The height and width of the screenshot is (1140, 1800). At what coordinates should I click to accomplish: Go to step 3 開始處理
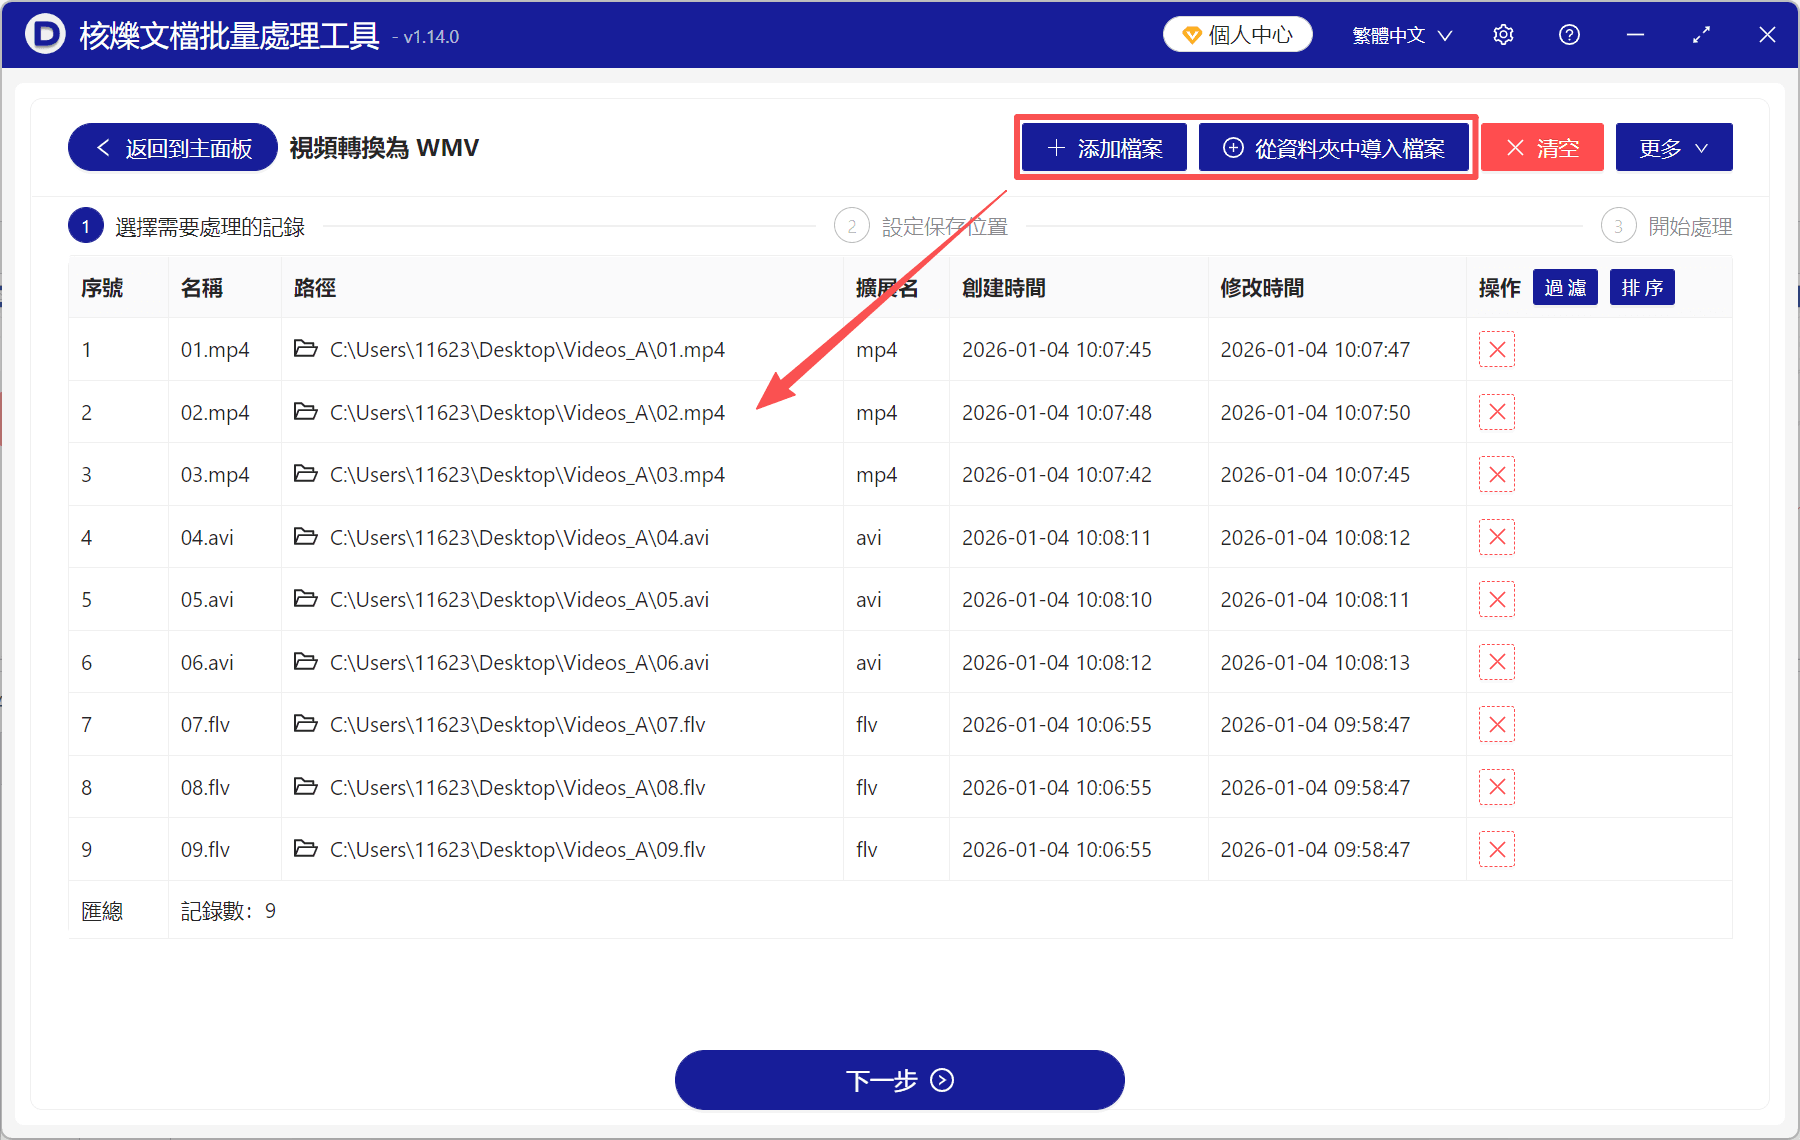(x=1666, y=227)
